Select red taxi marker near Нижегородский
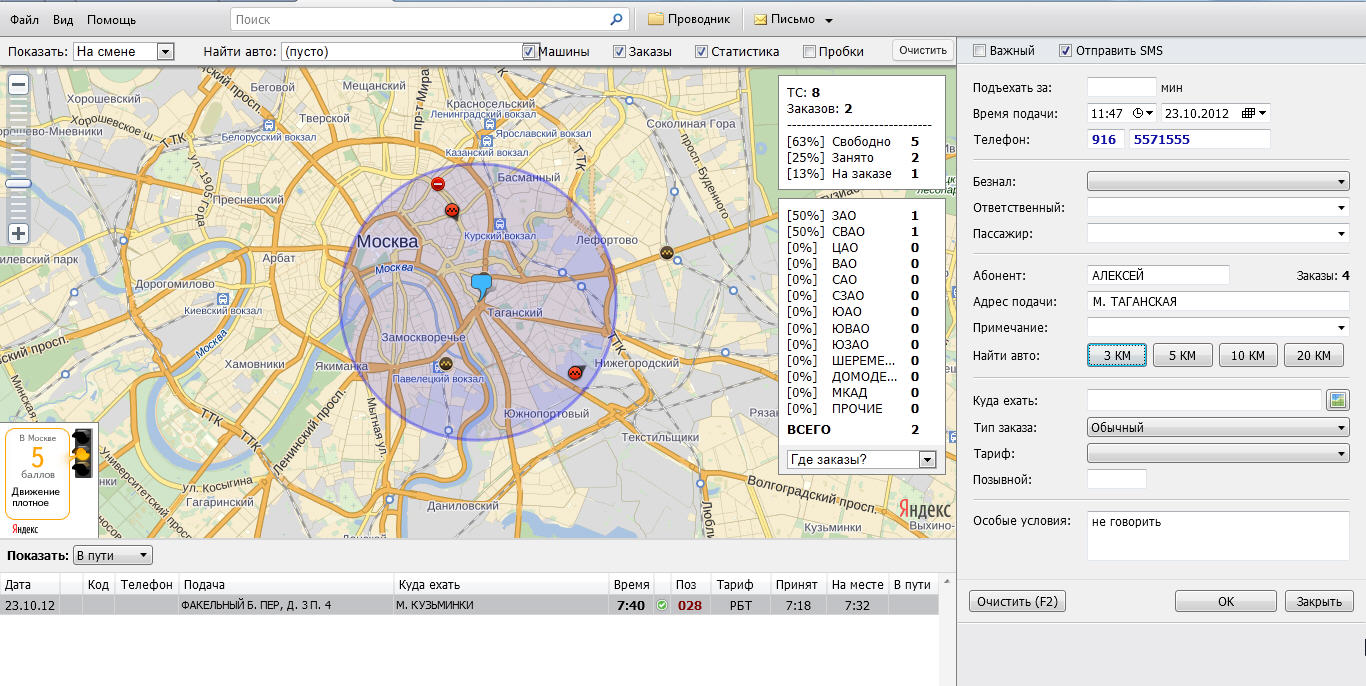Screen dimensions: 1366x686 575,373
